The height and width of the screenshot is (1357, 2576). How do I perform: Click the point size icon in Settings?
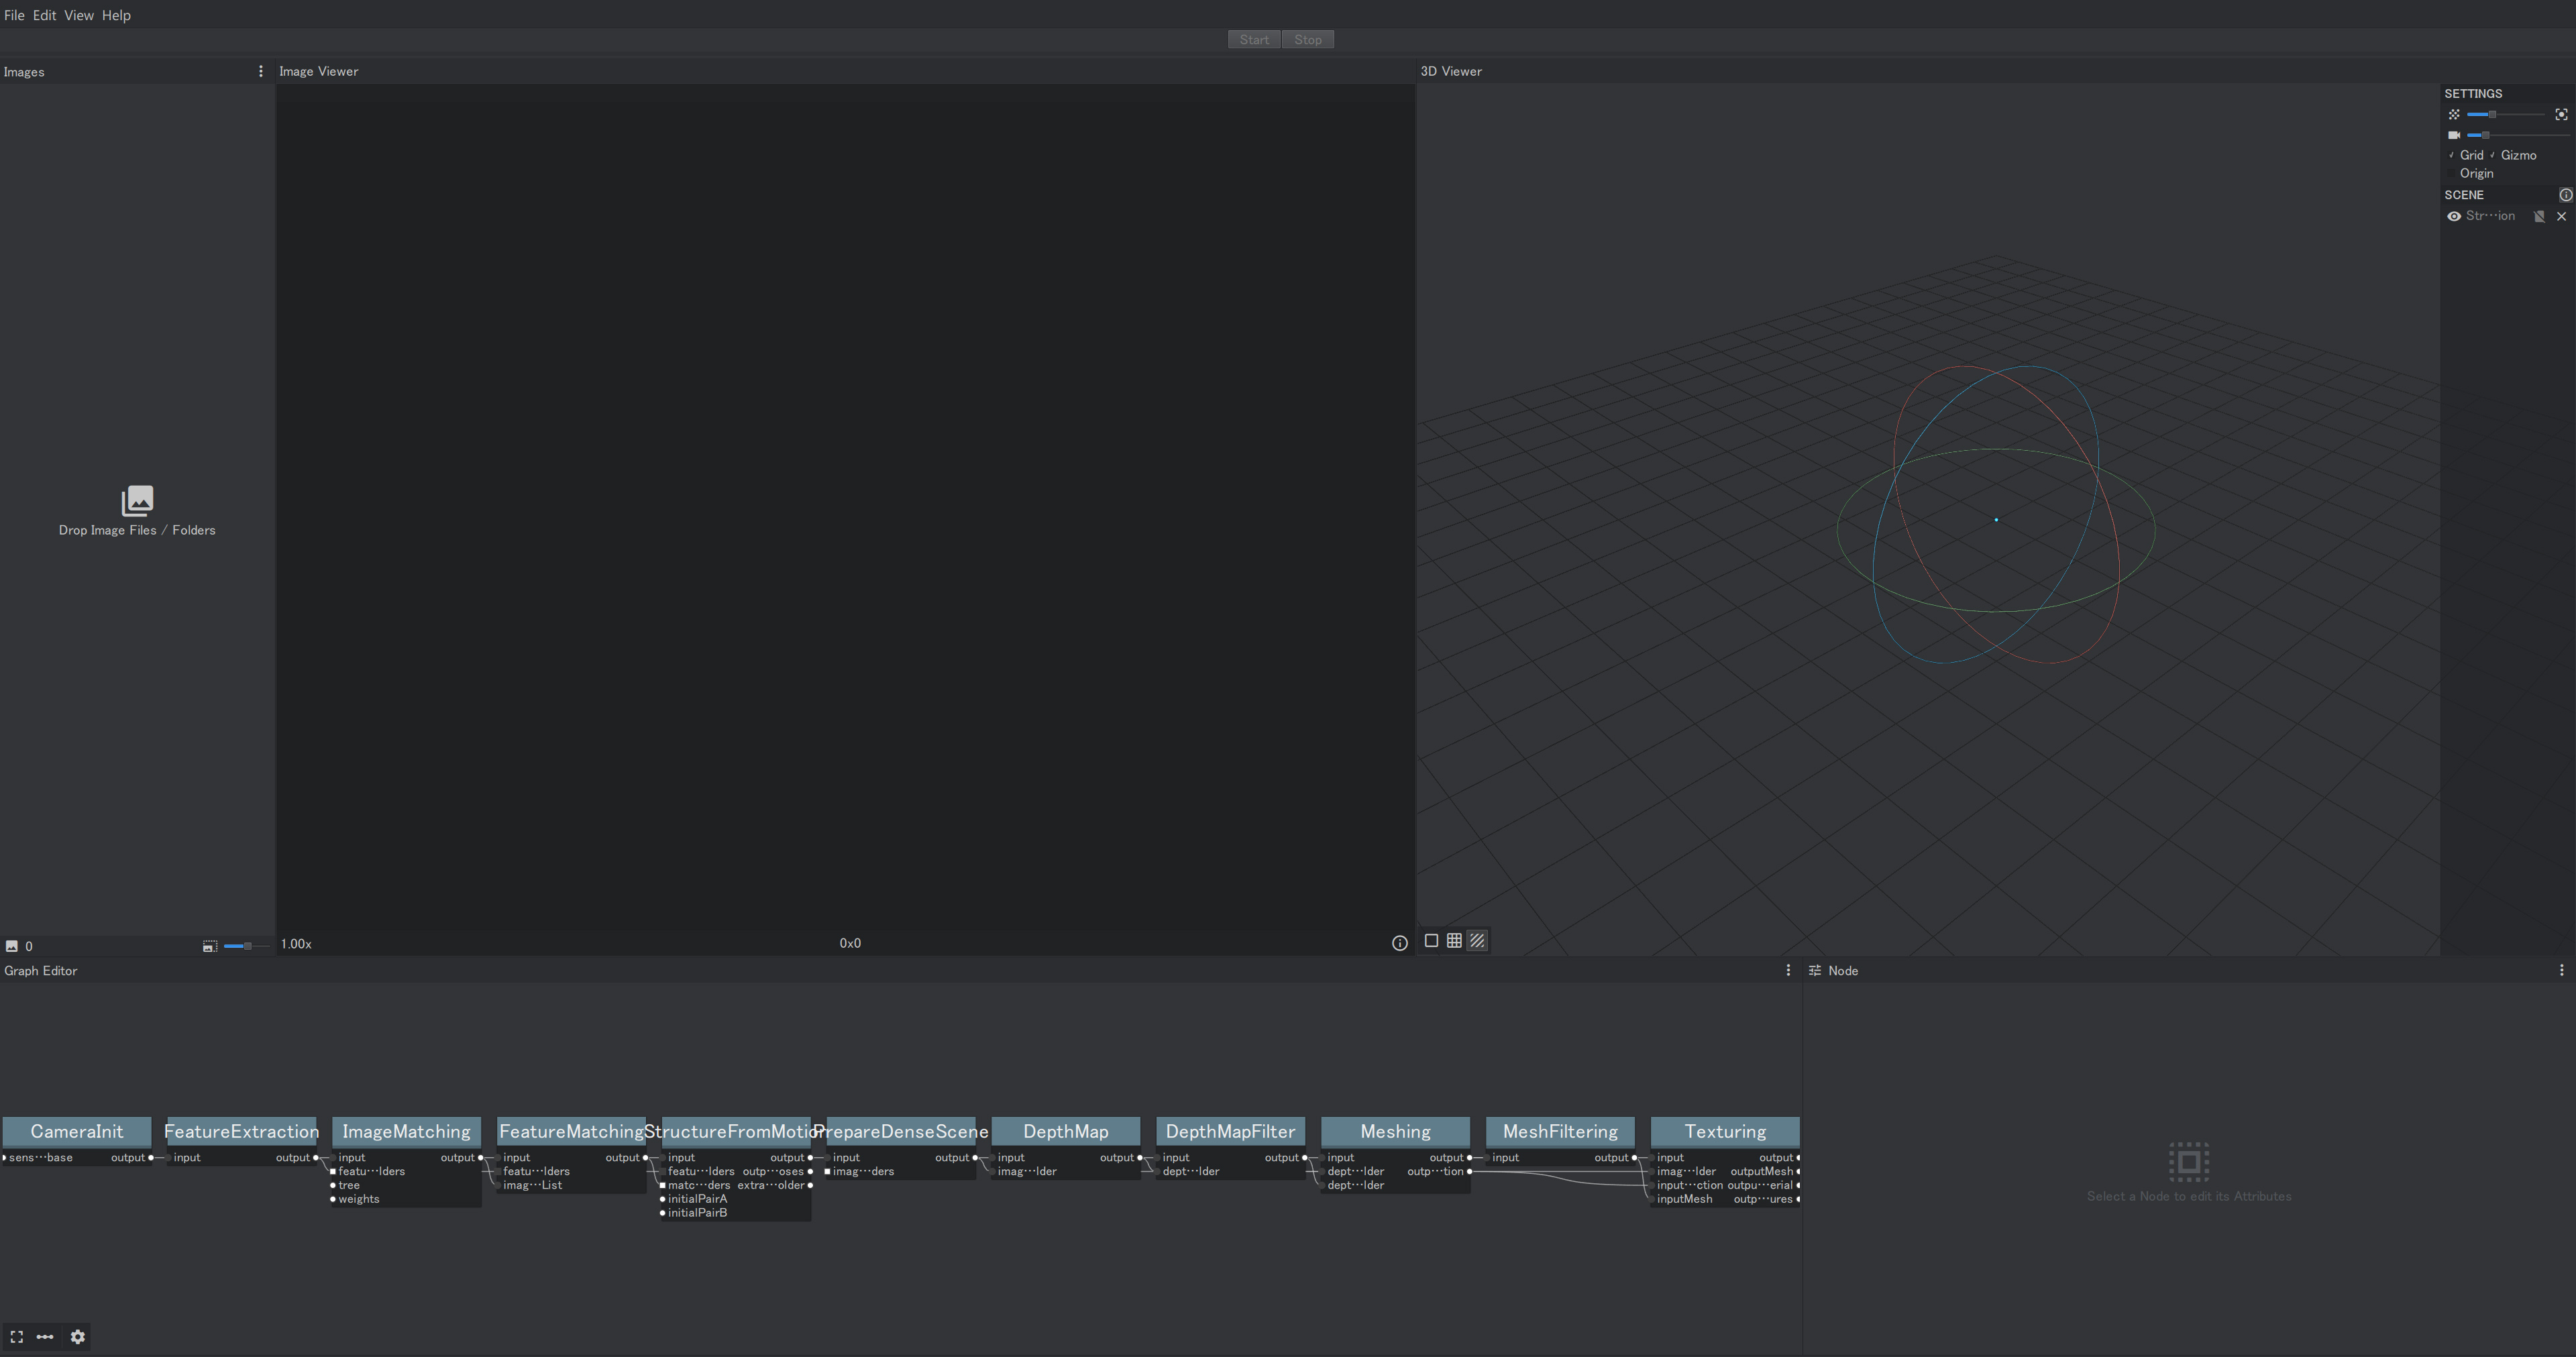(2454, 115)
